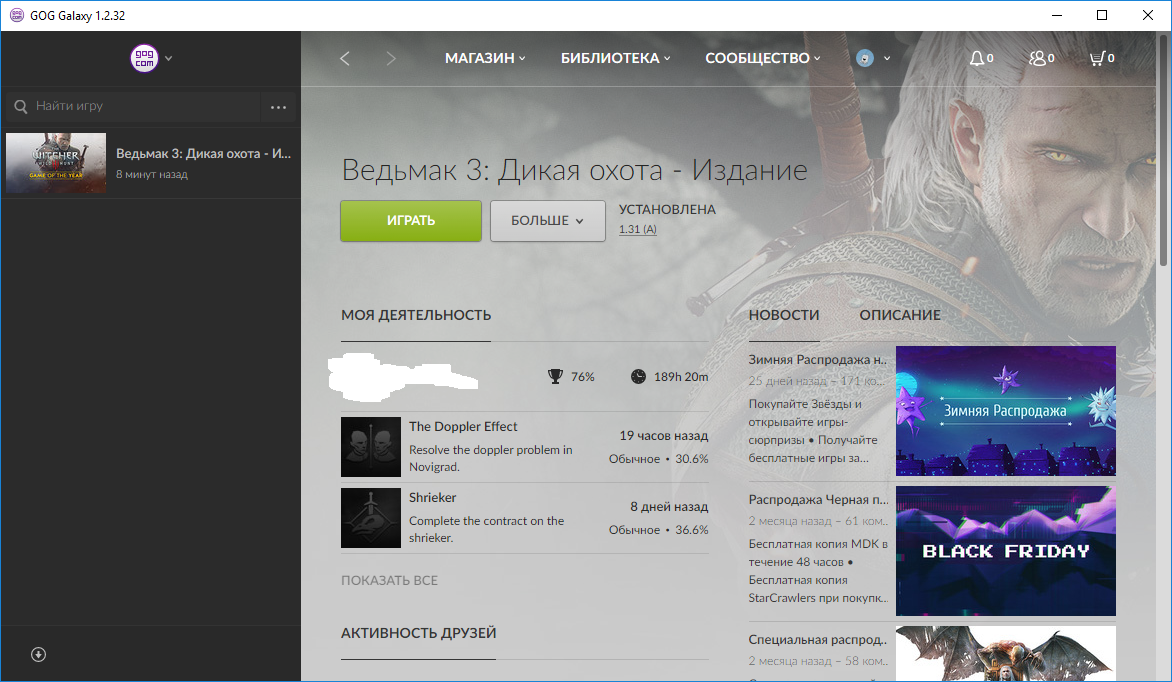Go back with the left arrow
The image size is (1172, 682).
point(345,58)
